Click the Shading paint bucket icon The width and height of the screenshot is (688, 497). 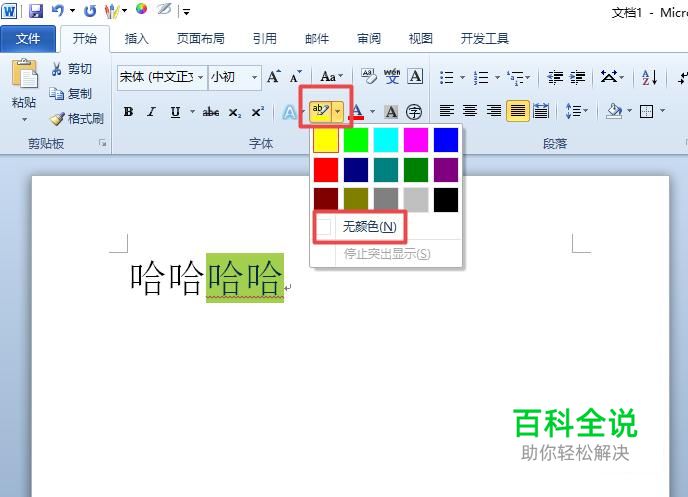pyautogui.click(x=614, y=111)
